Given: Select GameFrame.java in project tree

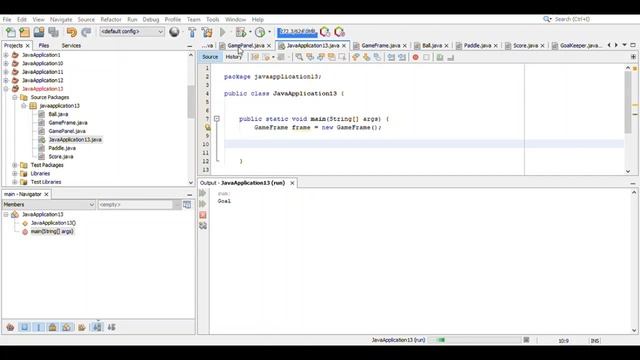Looking at the screenshot, I should [68, 122].
